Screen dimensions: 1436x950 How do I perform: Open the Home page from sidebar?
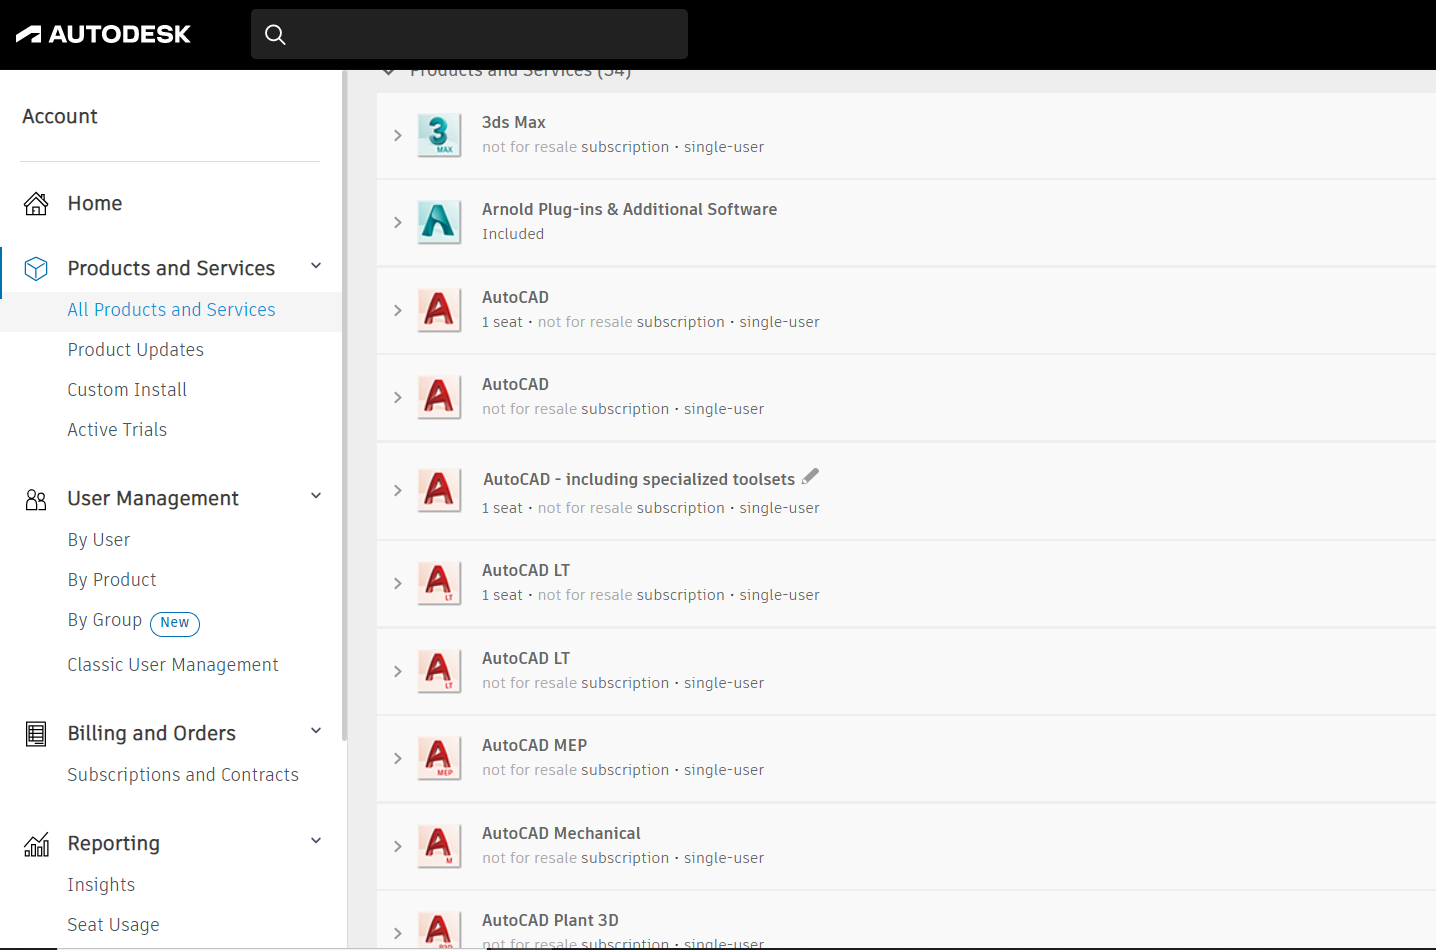pyautogui.click(x=95, y=204)
